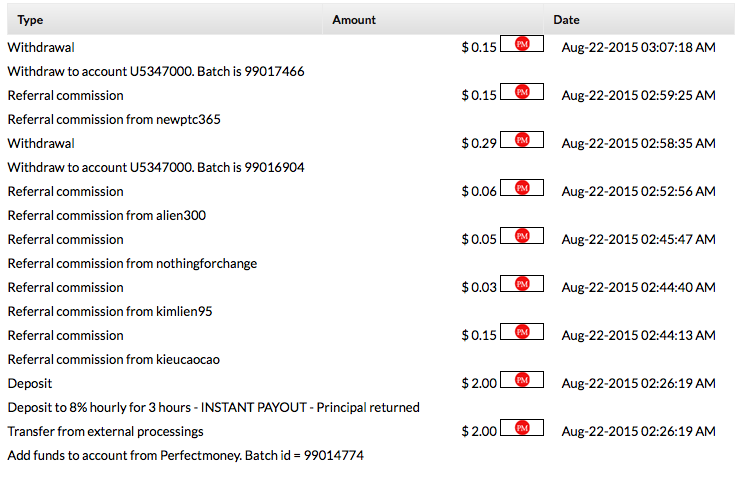Image resolution: width=745 pixels, height=477 pixels.
Task: Click the PM icon beside the 03:07:18 withdrawal
Action: (x=521, y=44)
